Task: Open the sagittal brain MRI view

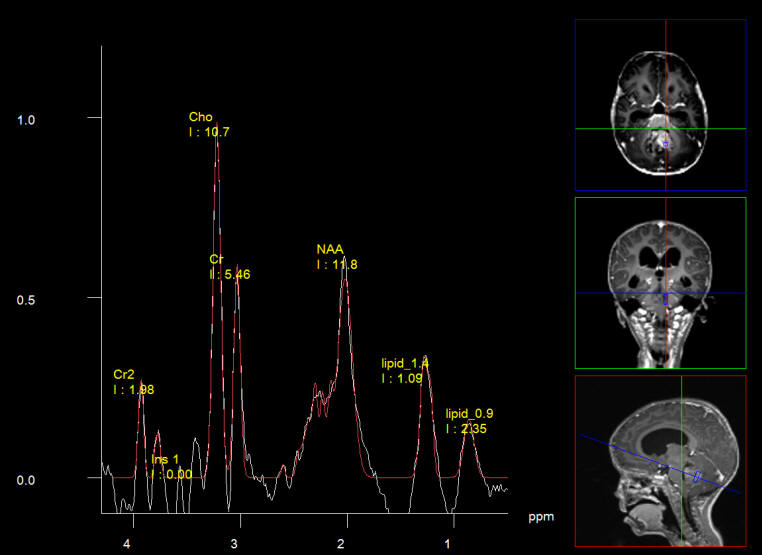Action: click(x=660, y=461)
